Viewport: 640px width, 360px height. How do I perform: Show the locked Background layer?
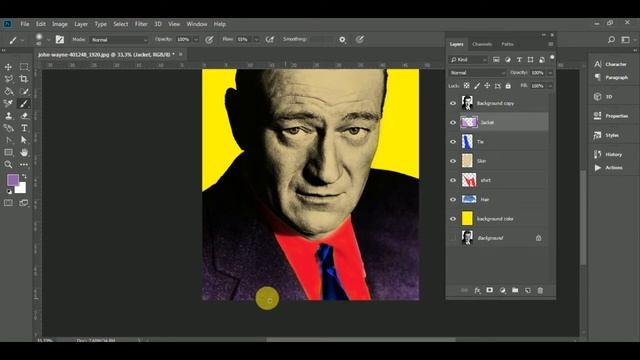453,238
